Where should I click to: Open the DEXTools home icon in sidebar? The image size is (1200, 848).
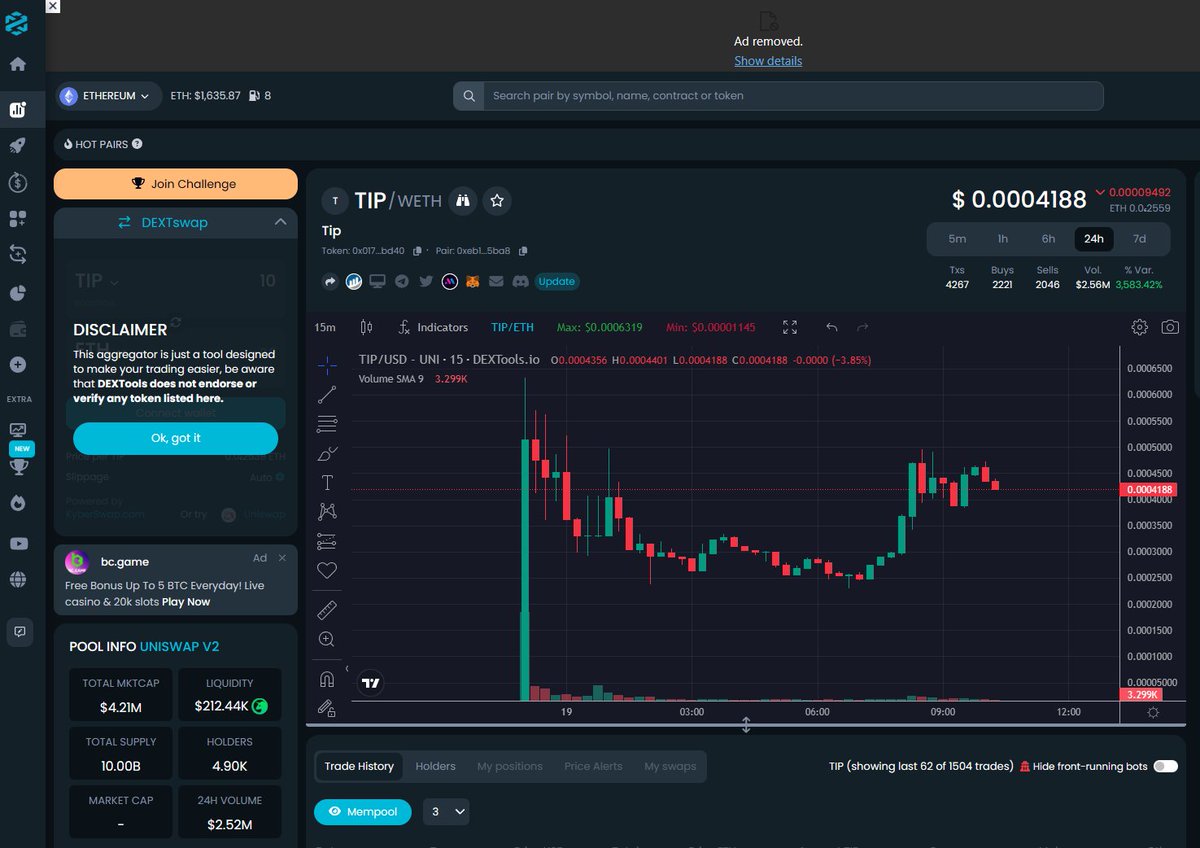coord(17,65)
